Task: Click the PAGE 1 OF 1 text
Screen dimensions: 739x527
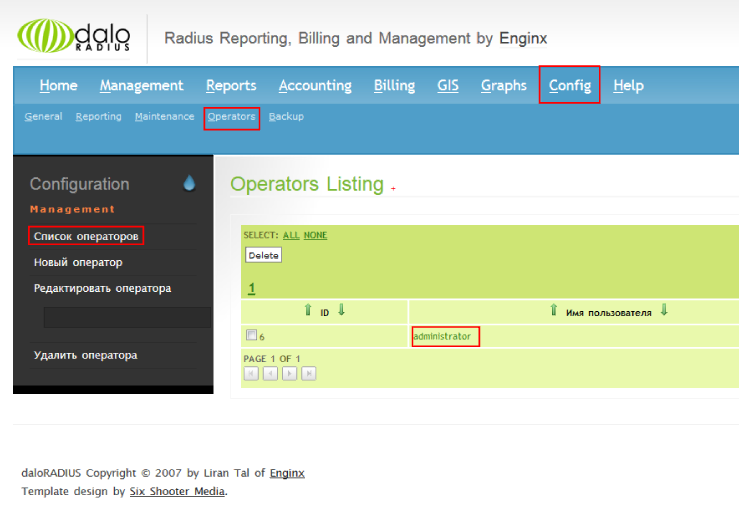Action: click(272, 359)
